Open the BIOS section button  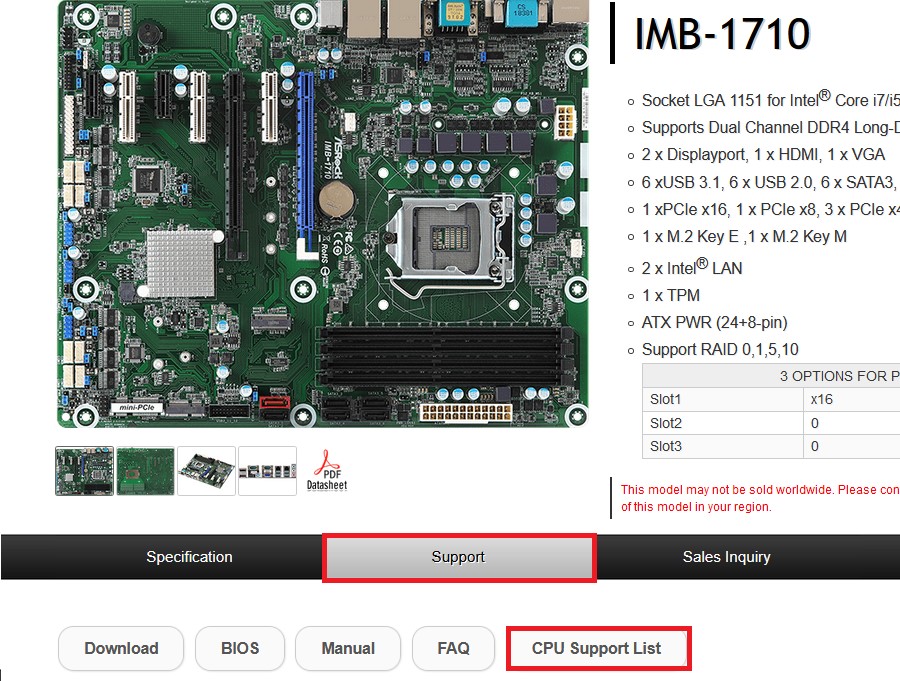click(x=240, y=648)
